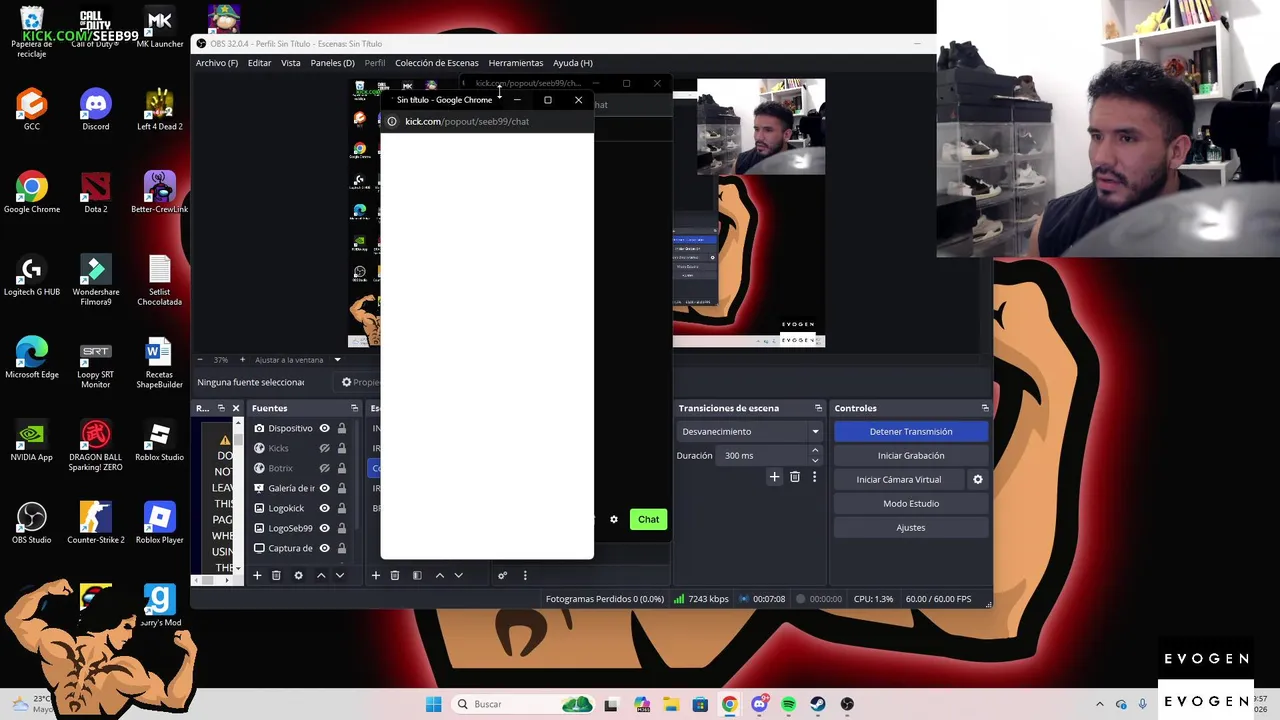Open Dota 2 desktop shortcut
Image resolution: width=1280 pixels, height=720 pixels.
coord(96,193)
